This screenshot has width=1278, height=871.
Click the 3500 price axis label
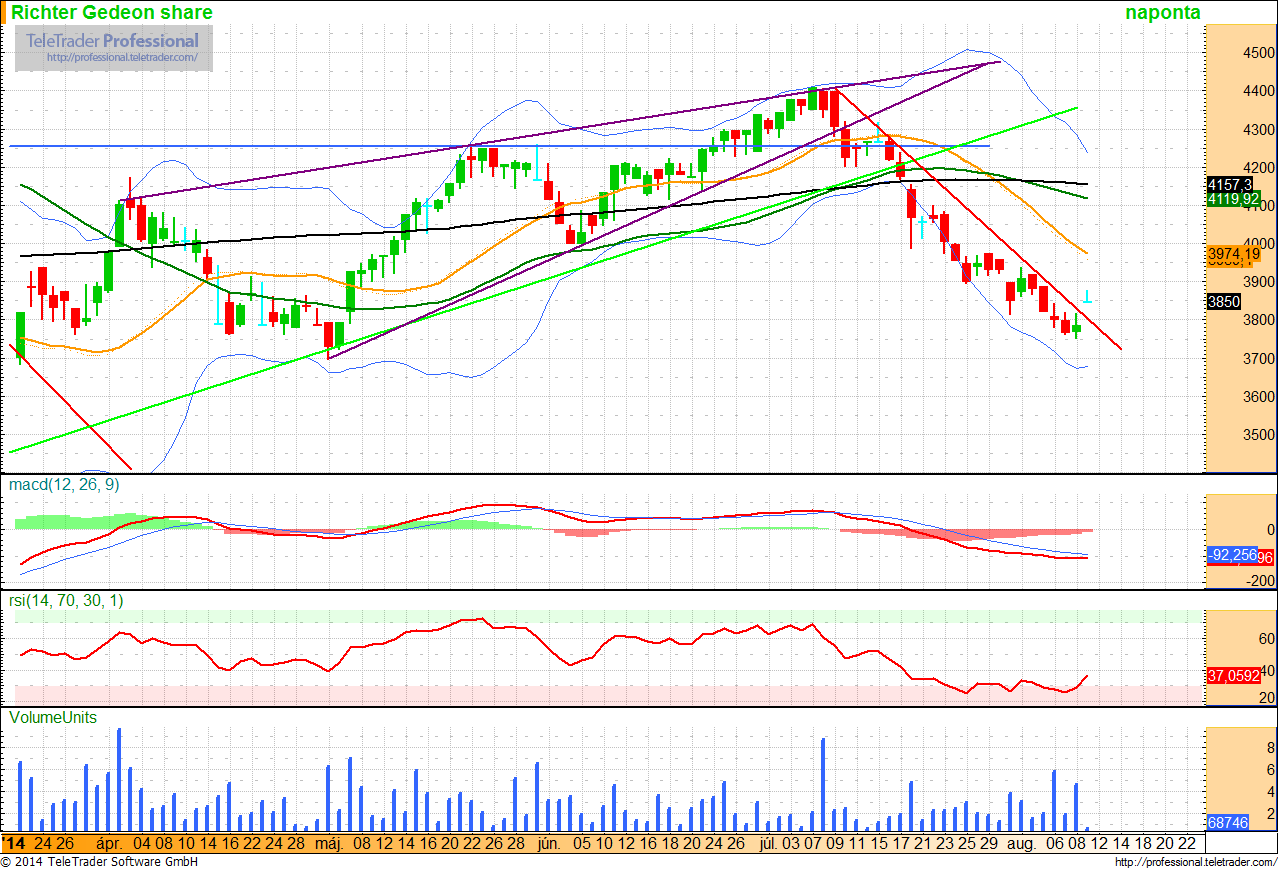(x=1259, y=435)
